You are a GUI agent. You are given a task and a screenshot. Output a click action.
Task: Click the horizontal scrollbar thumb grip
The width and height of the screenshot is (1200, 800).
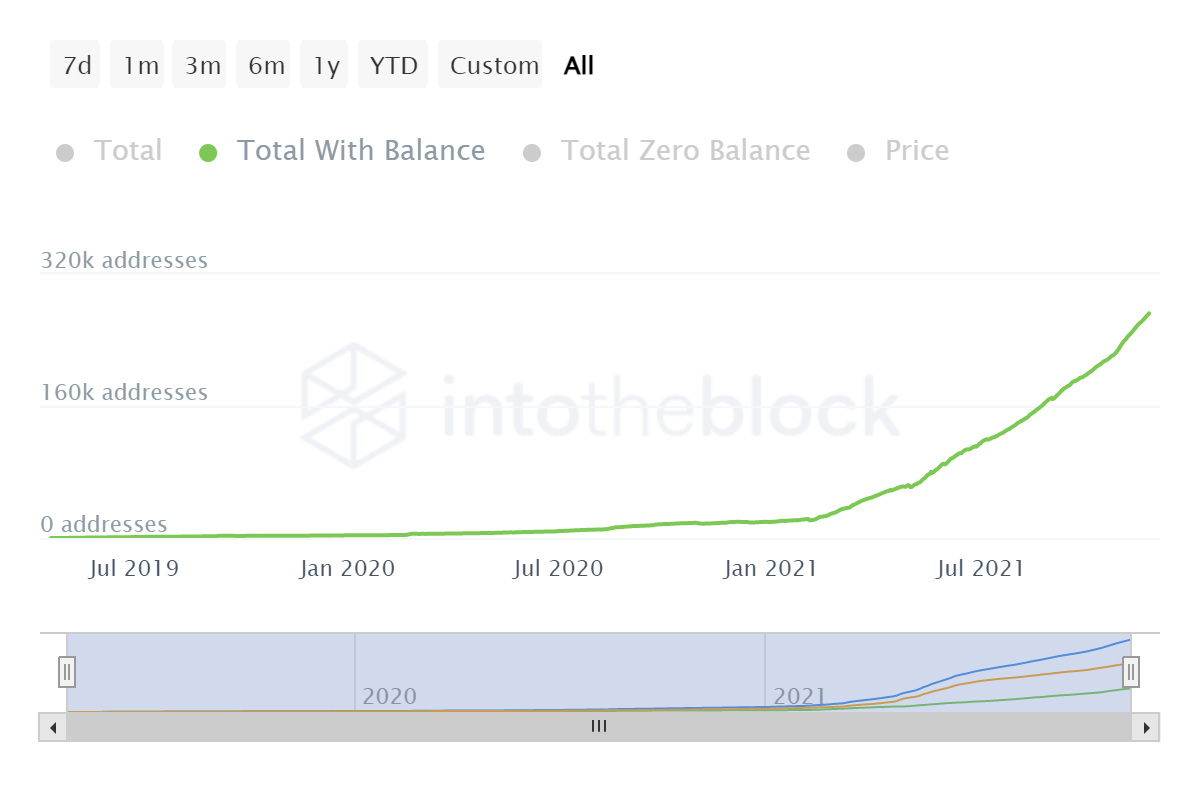[599, 727]
